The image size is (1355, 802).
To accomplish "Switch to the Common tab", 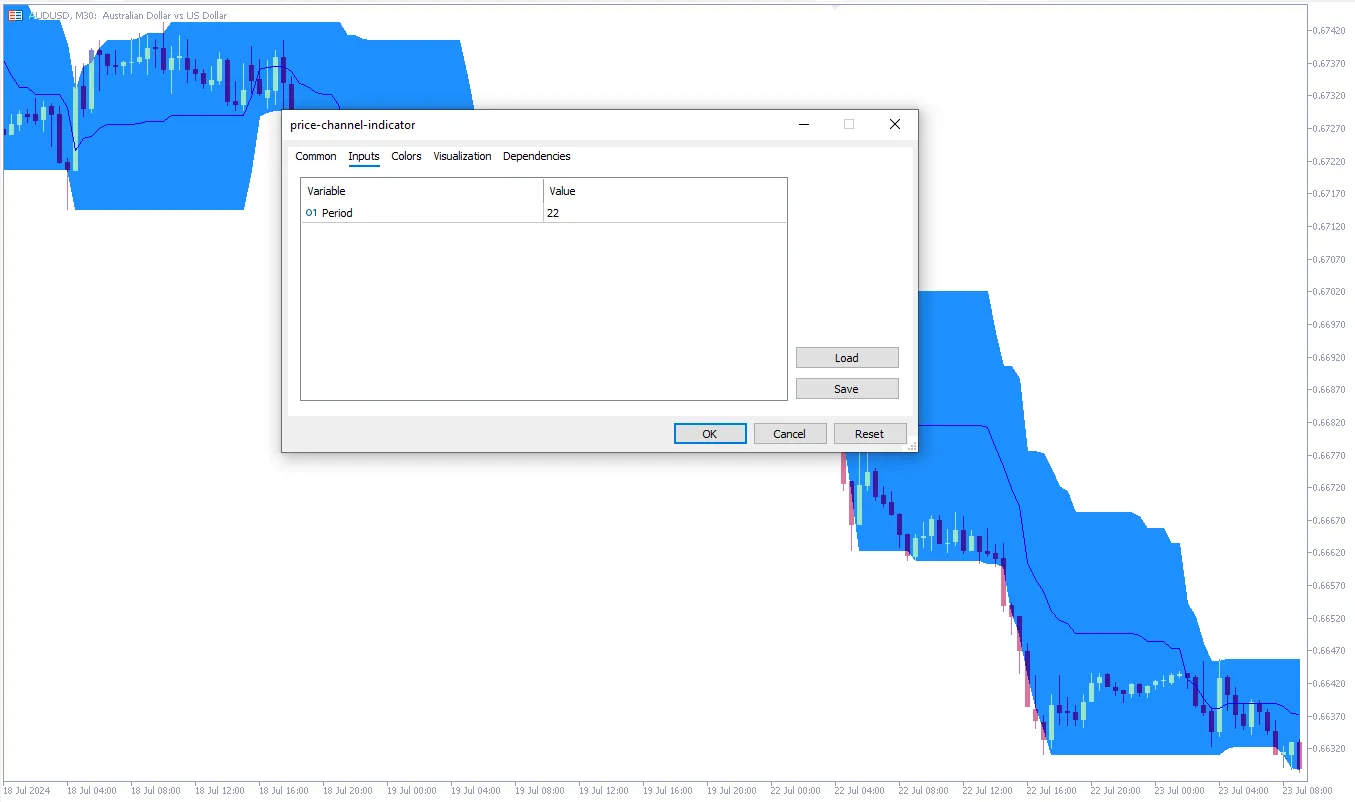I will point(316,157).
